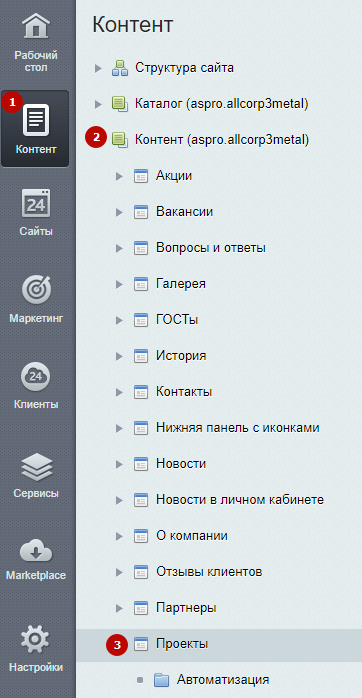
Task: Click the icon next to Акции
Action: (x=141, y=176)
